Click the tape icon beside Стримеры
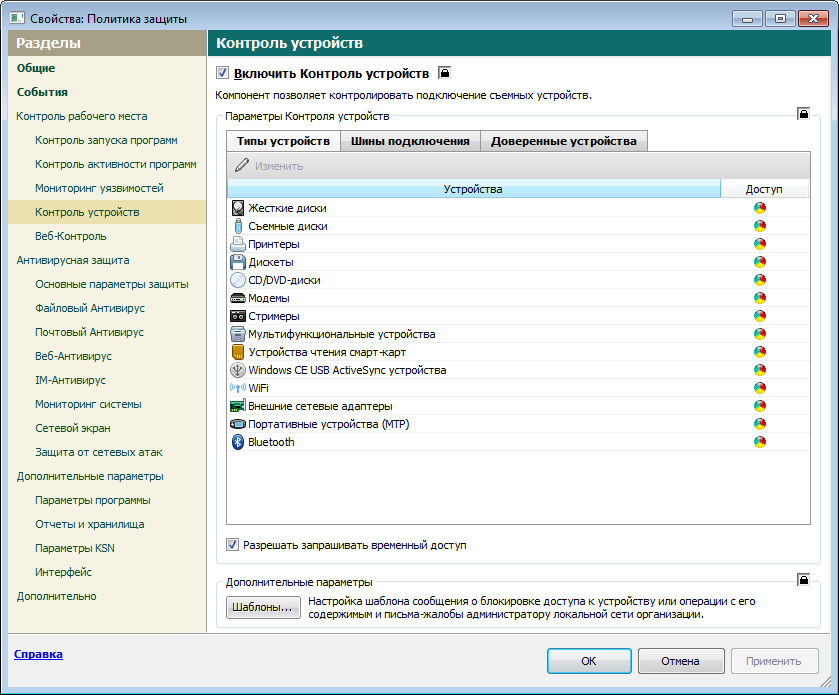This screenshot has width=839, height=695. click(238, 316)
